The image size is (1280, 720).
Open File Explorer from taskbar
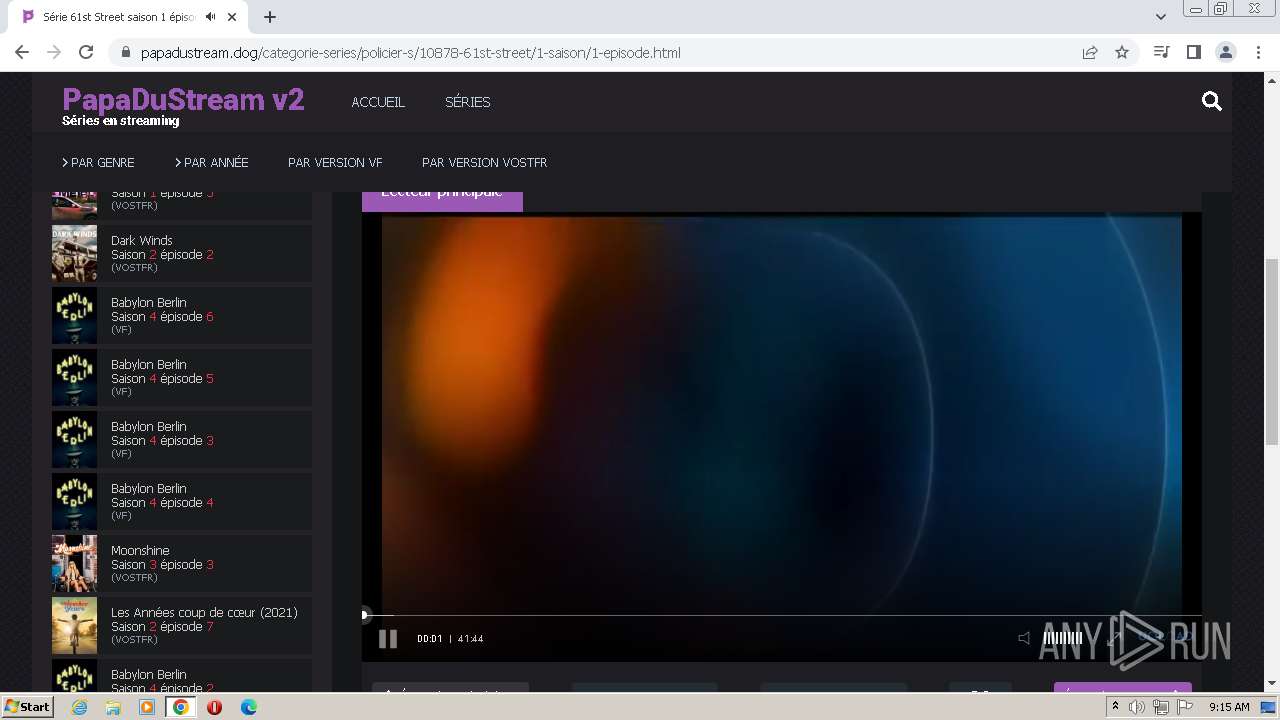[113, 707]
